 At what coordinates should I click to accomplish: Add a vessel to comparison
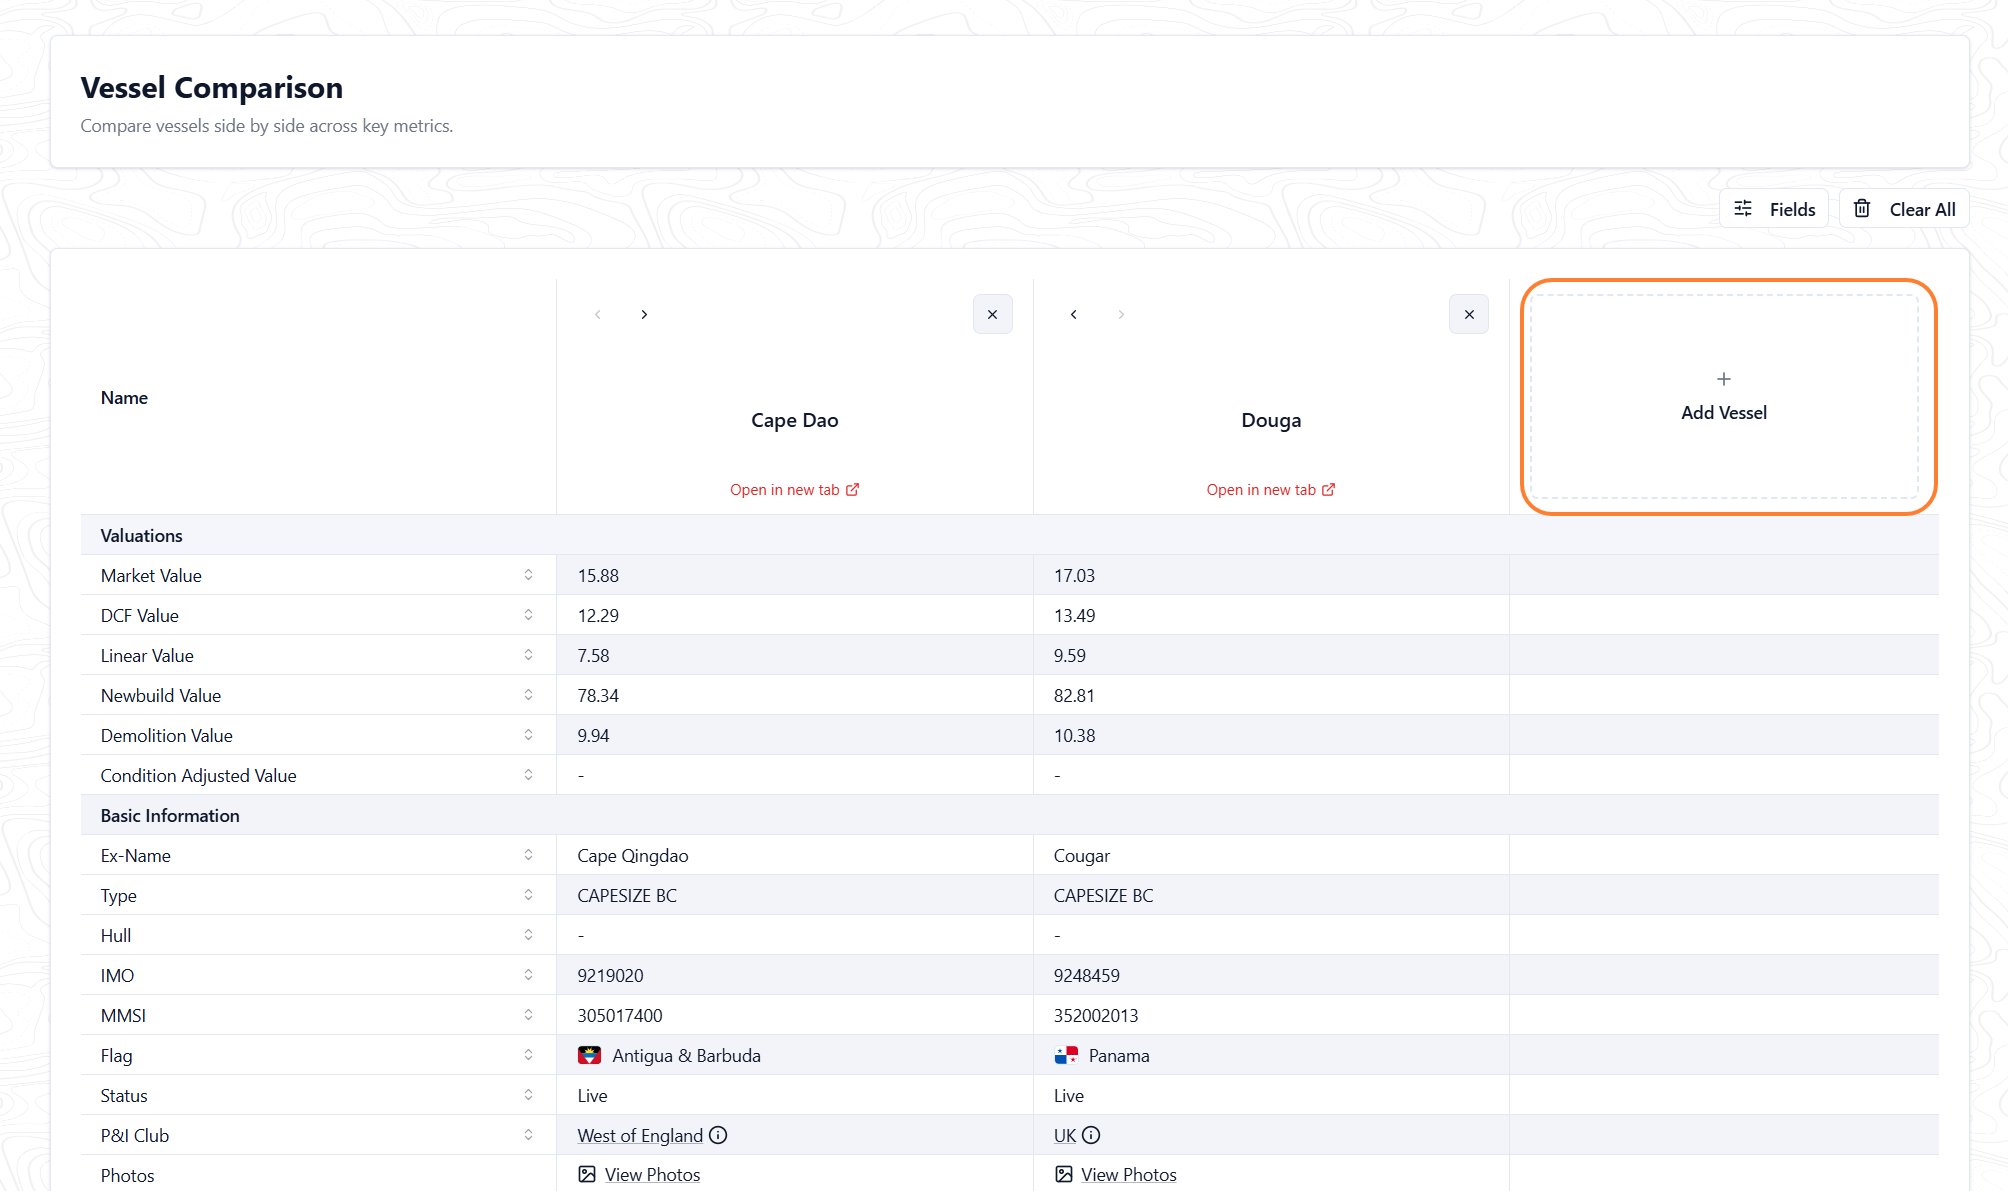[1724, 397]
